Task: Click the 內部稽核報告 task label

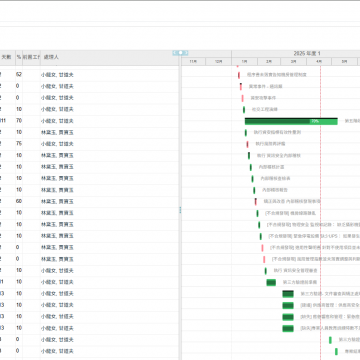Action: tap(275, 190)
